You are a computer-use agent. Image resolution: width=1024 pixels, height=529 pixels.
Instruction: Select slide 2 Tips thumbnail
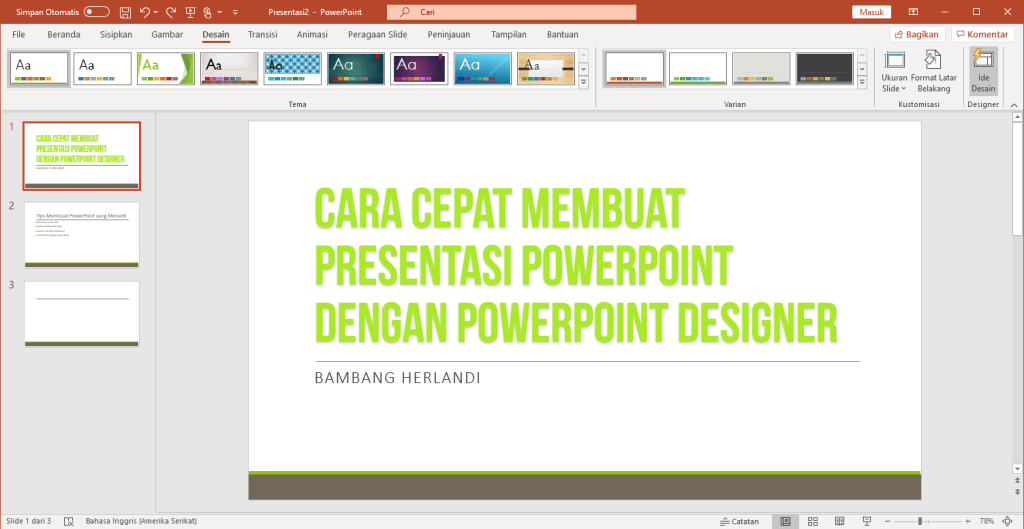pyautogui.click(x=82, y=235)
